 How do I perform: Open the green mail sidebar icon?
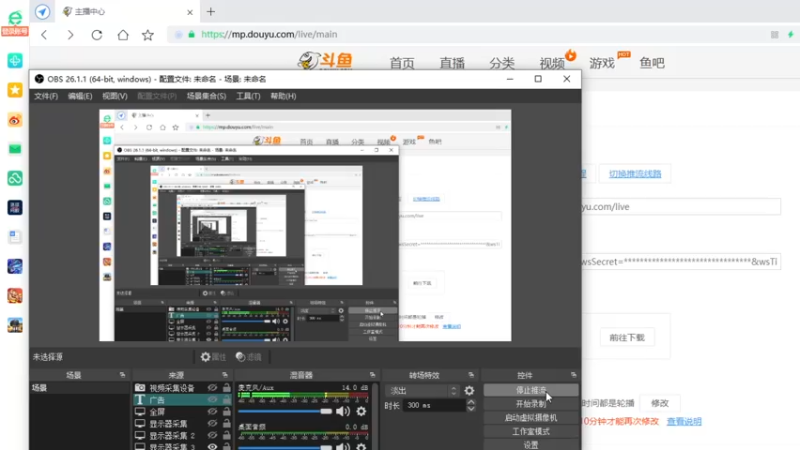click(15, 149)
